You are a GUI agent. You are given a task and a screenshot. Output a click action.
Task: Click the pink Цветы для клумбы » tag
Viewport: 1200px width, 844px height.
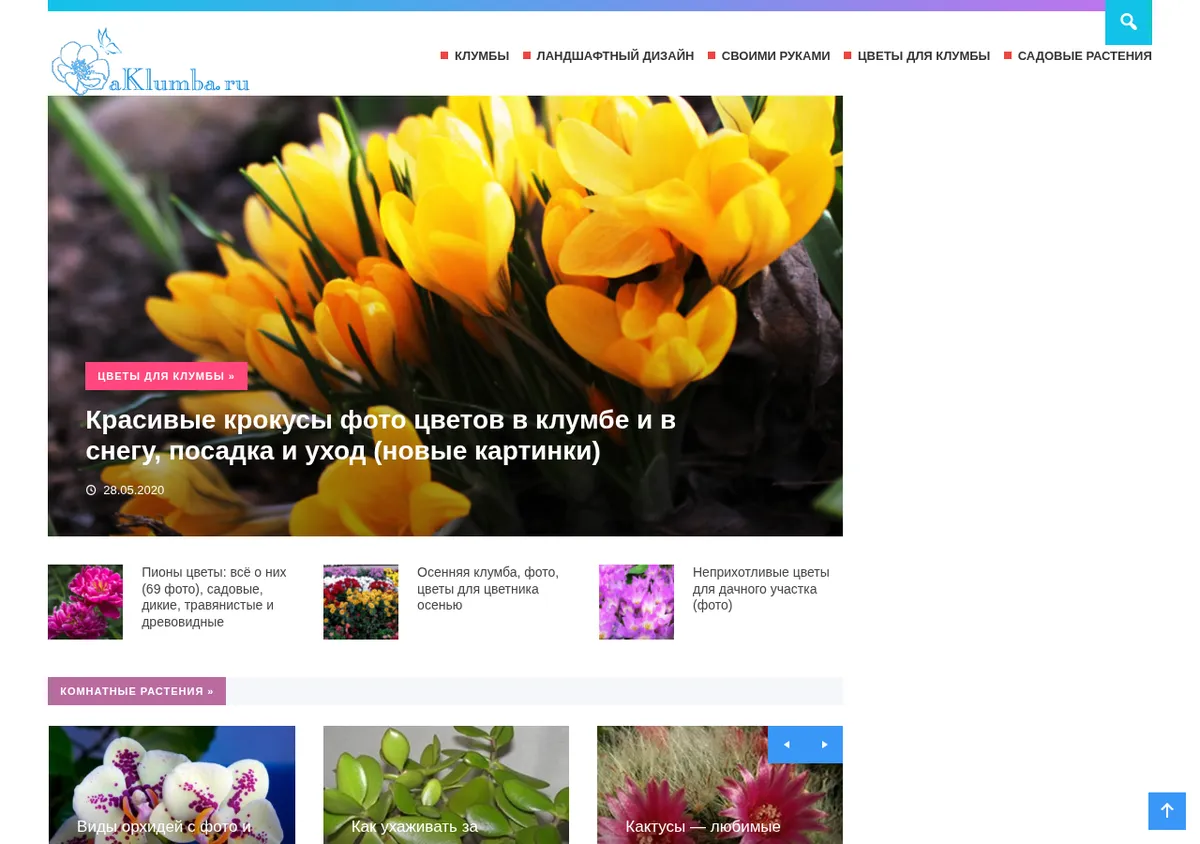pos(166,376)
